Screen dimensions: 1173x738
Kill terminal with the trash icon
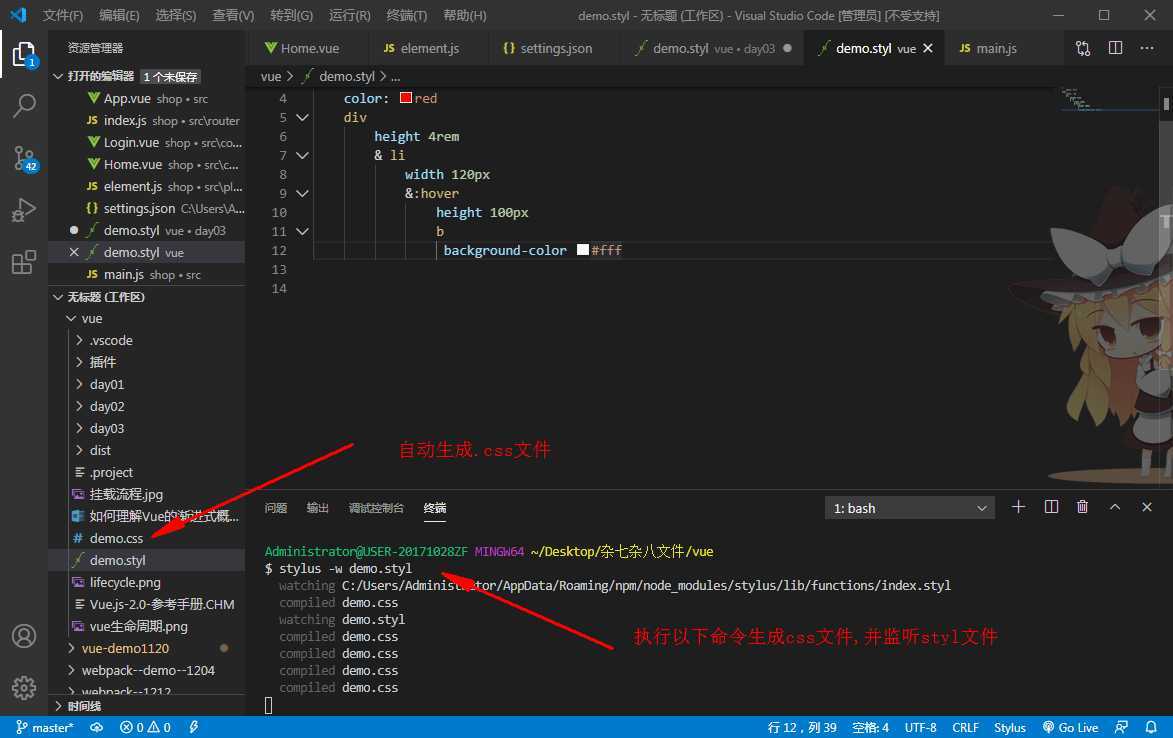[x=1082, y=508]
